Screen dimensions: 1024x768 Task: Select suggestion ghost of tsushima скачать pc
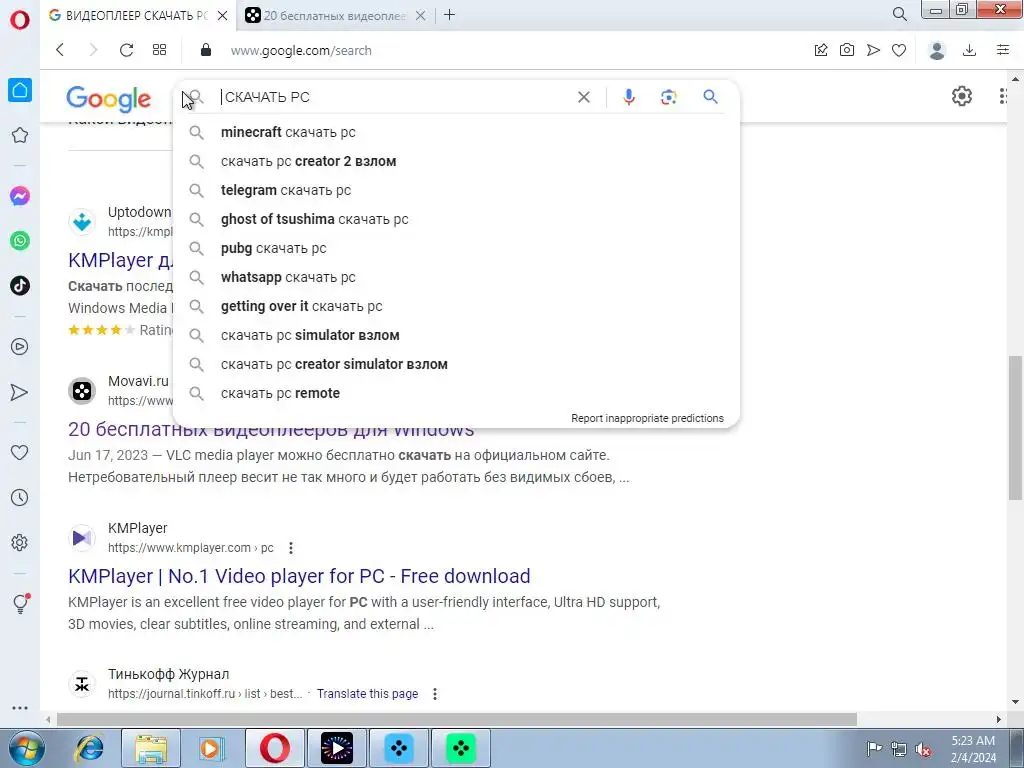pos(456,219)
